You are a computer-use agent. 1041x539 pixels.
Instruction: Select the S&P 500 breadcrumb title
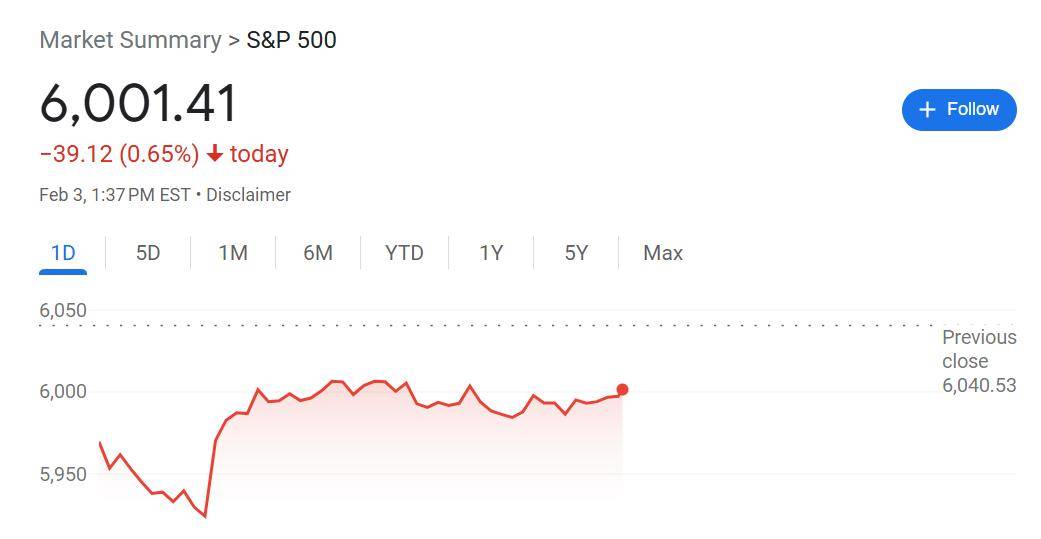coord(291,40)
